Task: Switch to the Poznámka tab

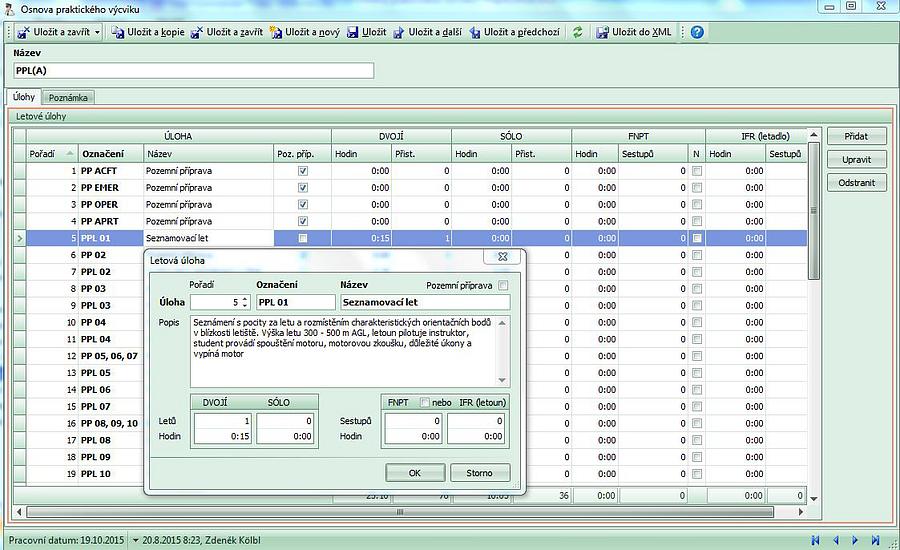Action: (69, 97)
